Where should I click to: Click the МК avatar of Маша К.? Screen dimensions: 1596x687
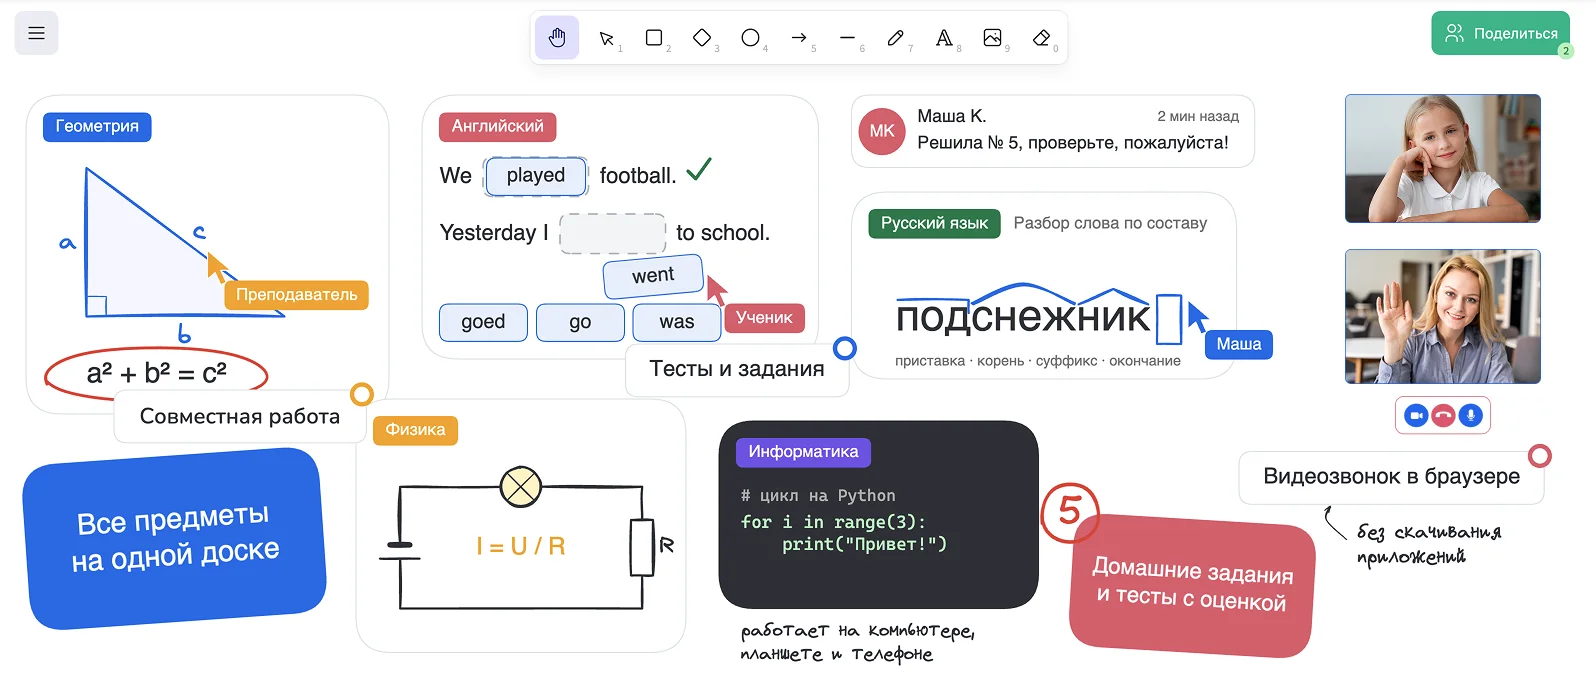882,131
